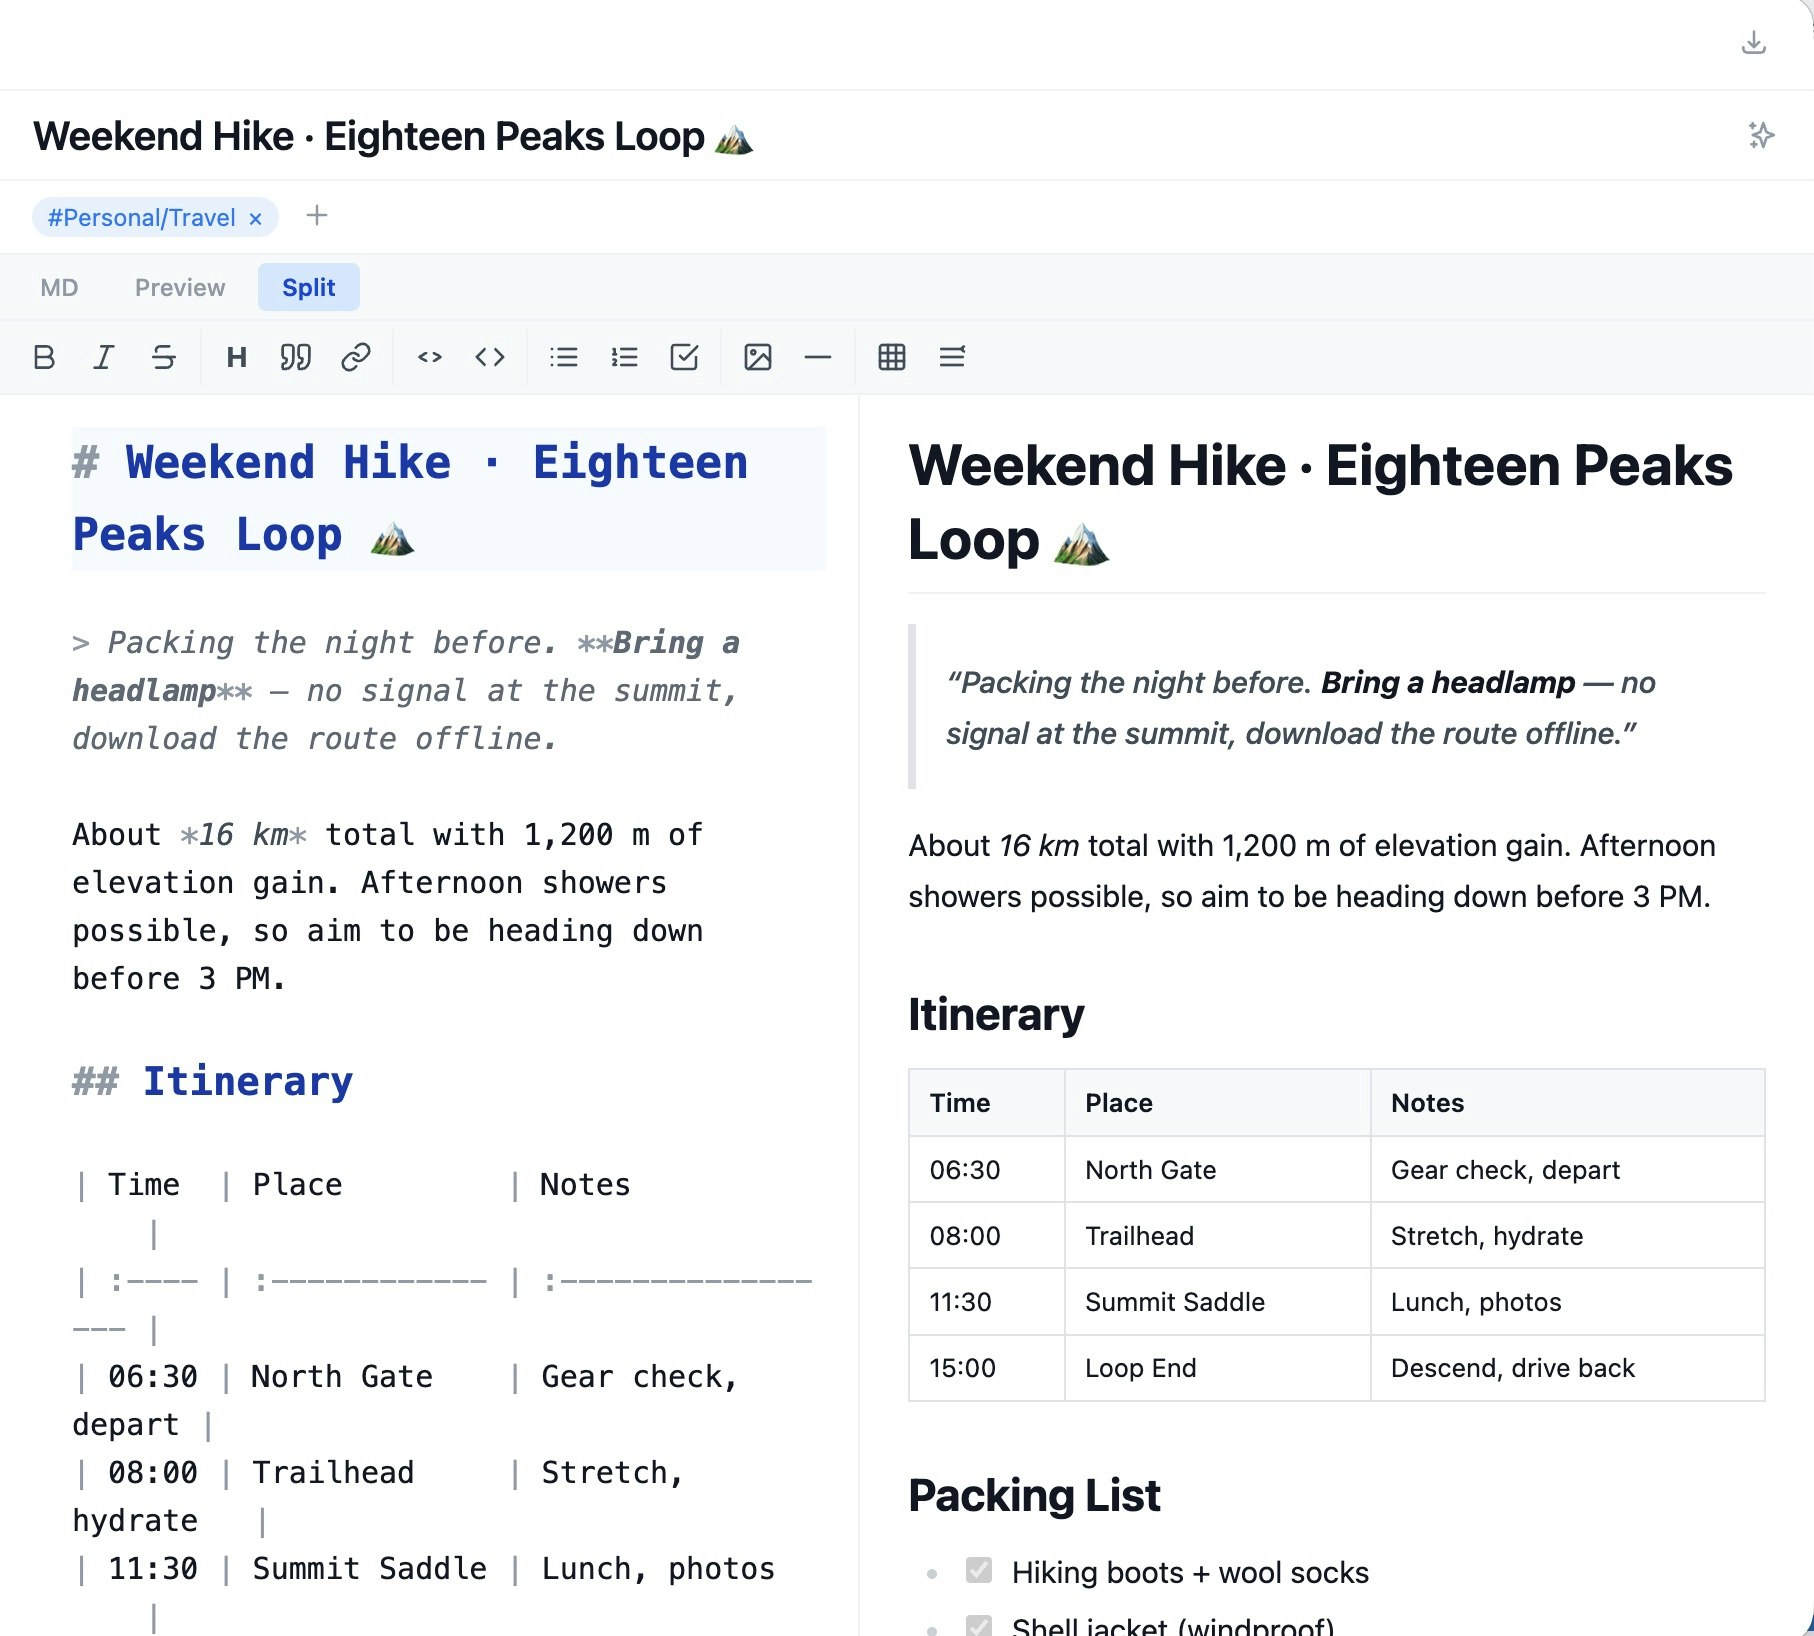Click the download icon at top right
The image size is (1814, 1636).
[x=1753, y=43]
